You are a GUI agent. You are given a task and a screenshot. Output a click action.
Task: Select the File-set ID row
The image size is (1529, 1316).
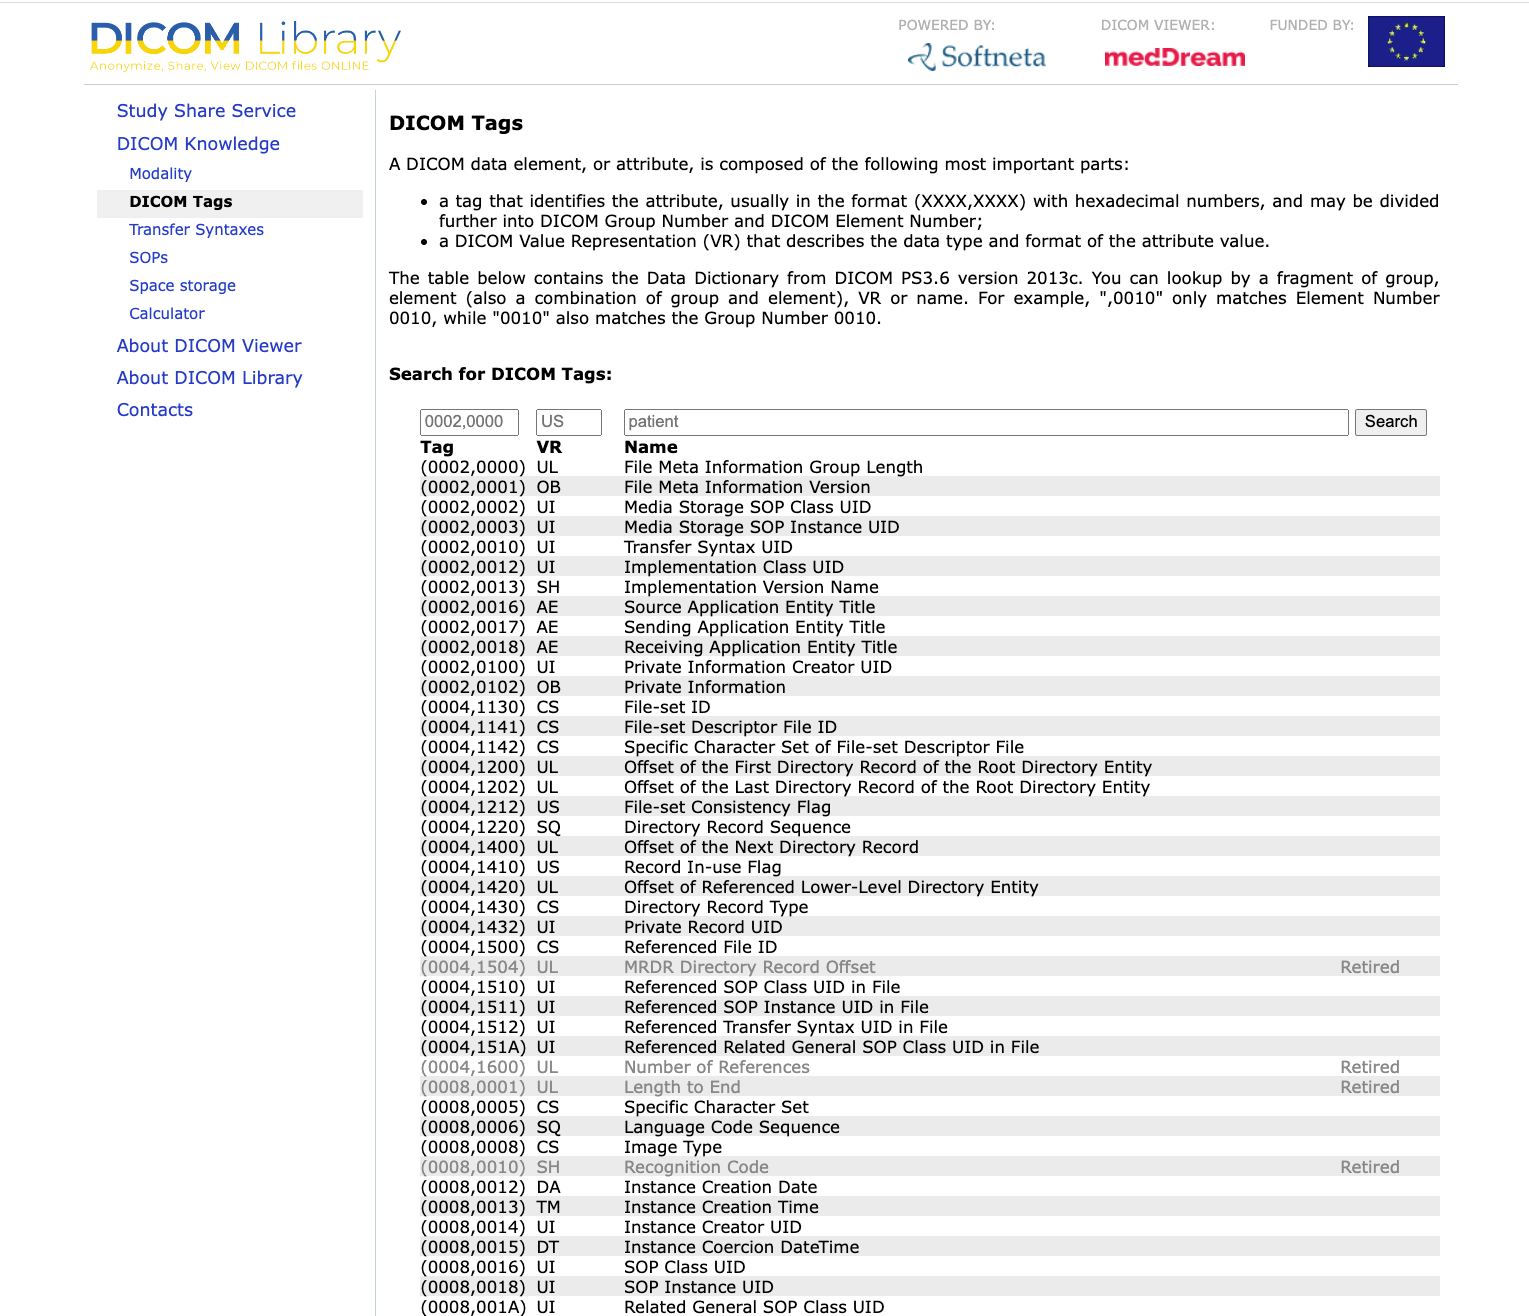(930, 707)
